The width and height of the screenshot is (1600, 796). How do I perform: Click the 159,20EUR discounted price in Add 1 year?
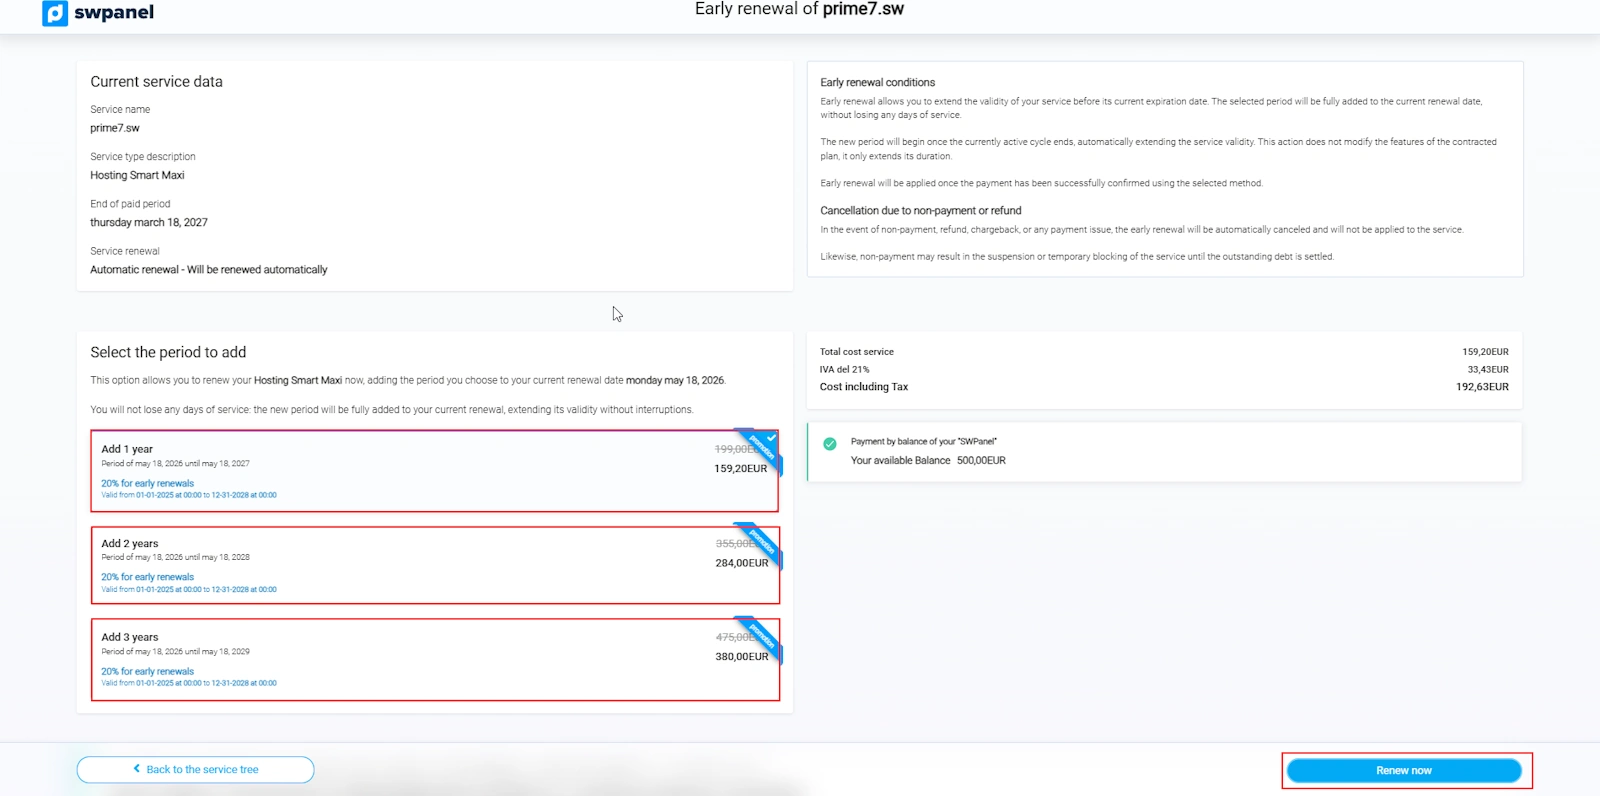tap(740, 469)
